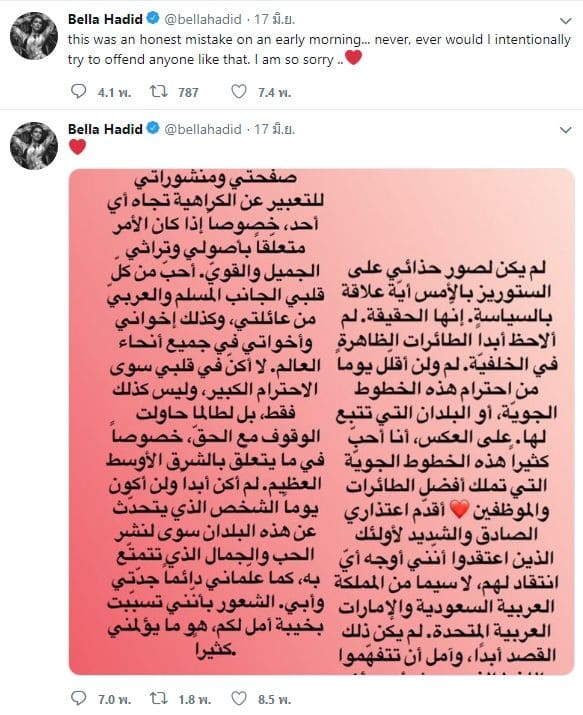Retweet the Arabic apology image tweet
The height and width of the screenshot is (715, 583).
(159, 698)
